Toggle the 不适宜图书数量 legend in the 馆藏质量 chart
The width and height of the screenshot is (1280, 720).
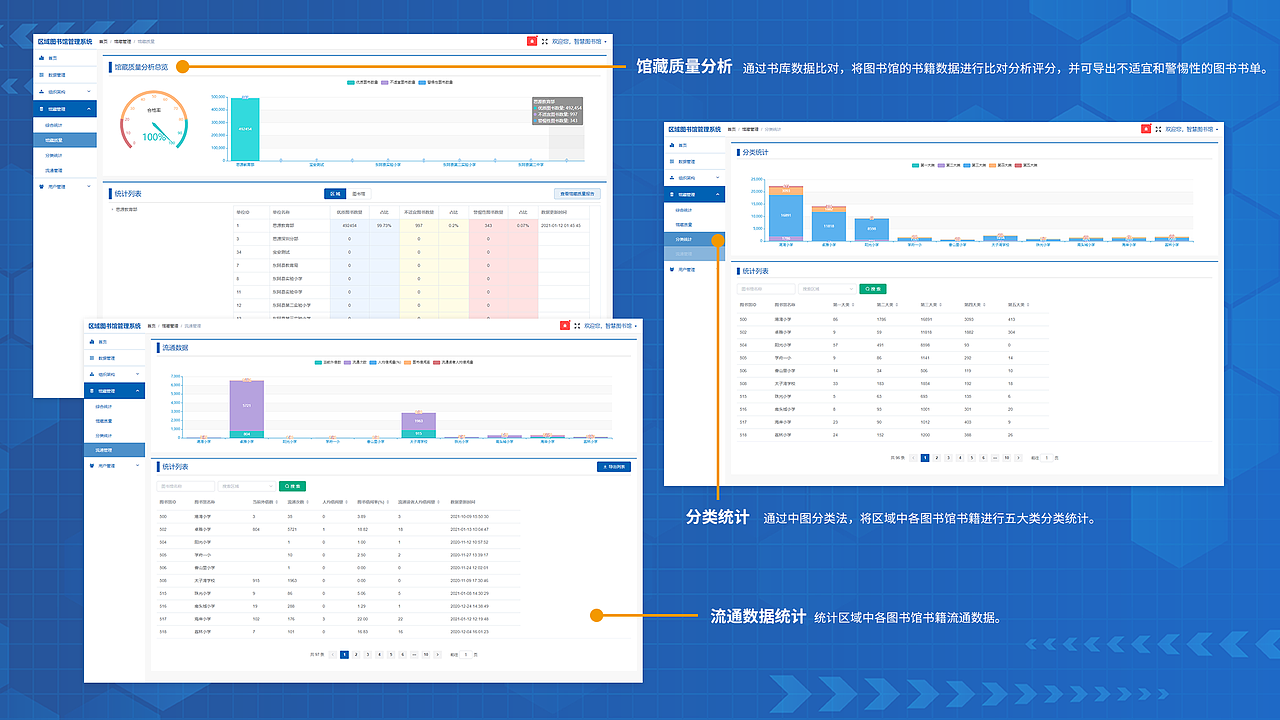398,82
